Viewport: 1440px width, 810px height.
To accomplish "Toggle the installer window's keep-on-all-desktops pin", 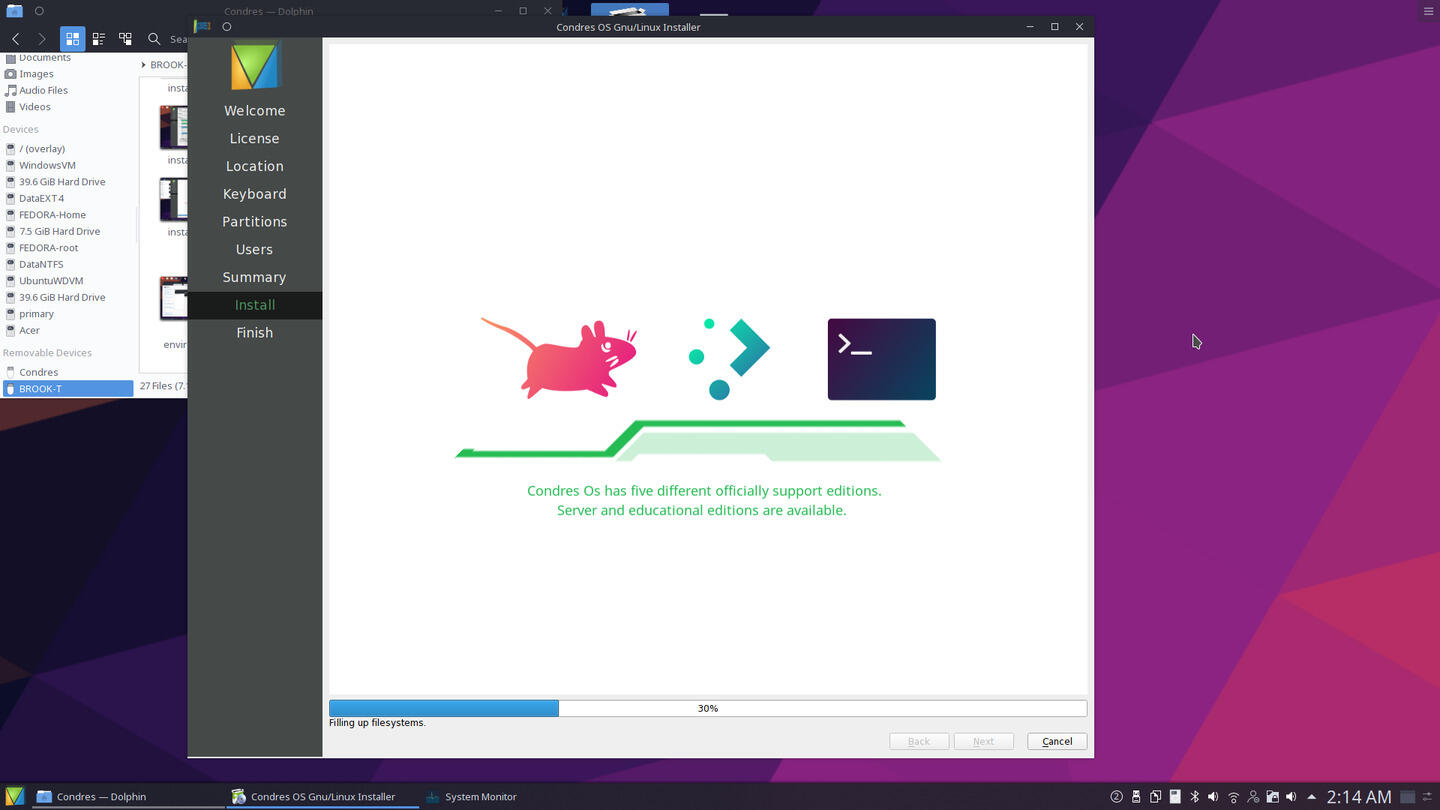I will point(227,27).
